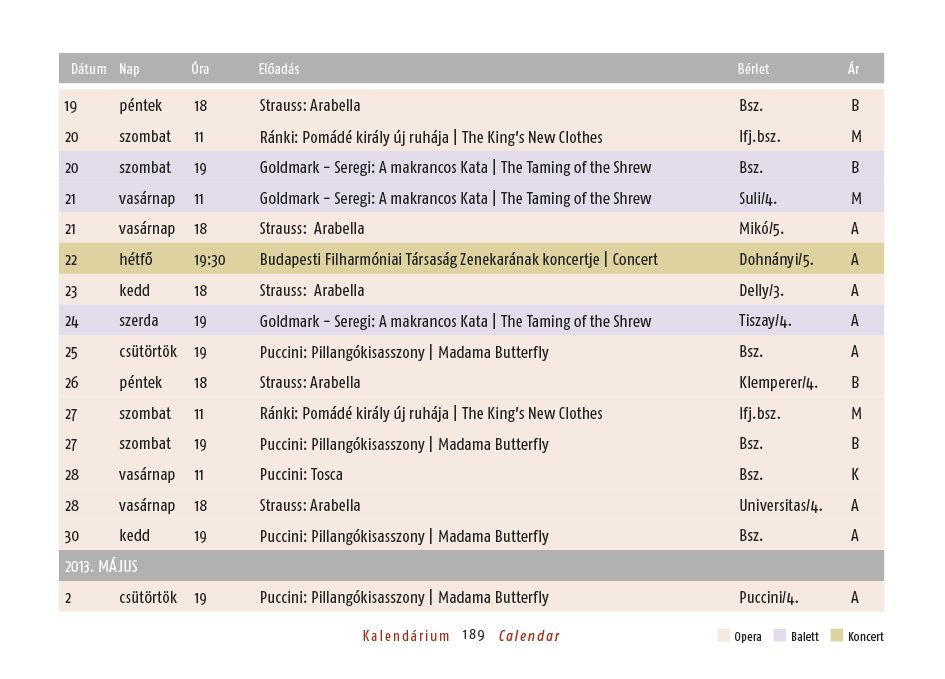
Task: Select the Mikó/5. subscription cell
Action: tap(759, 229)
